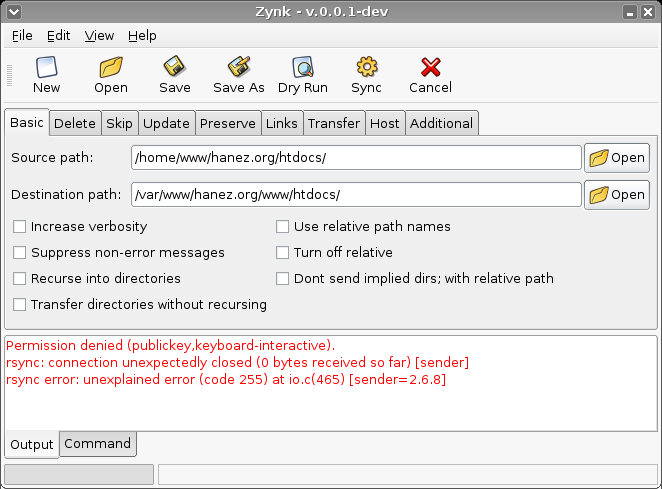This screenshot has width=662, height=489.
Task: Switch to the Command tab
Action: point(98,443)
